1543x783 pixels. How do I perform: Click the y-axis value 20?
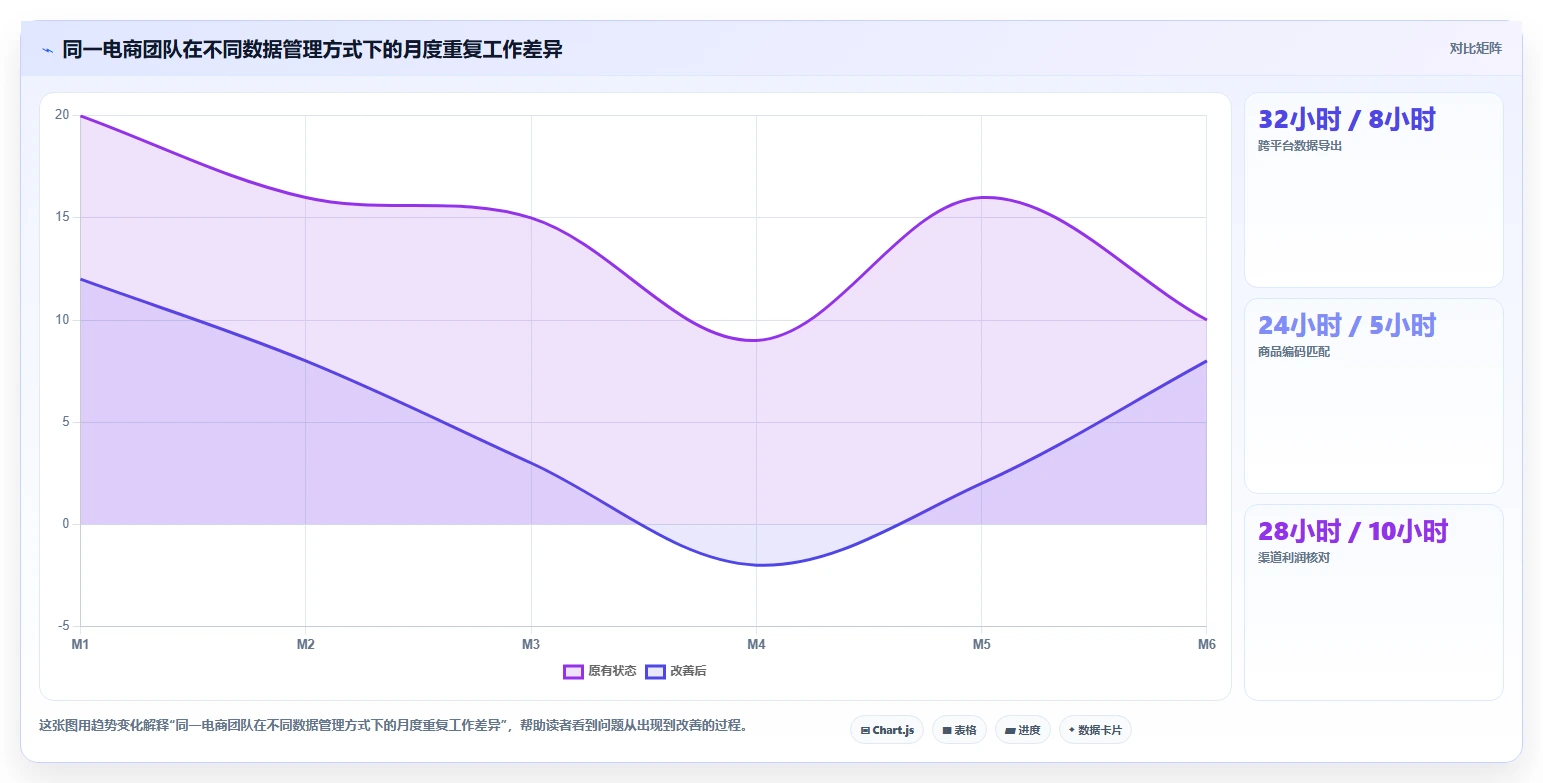62,115
